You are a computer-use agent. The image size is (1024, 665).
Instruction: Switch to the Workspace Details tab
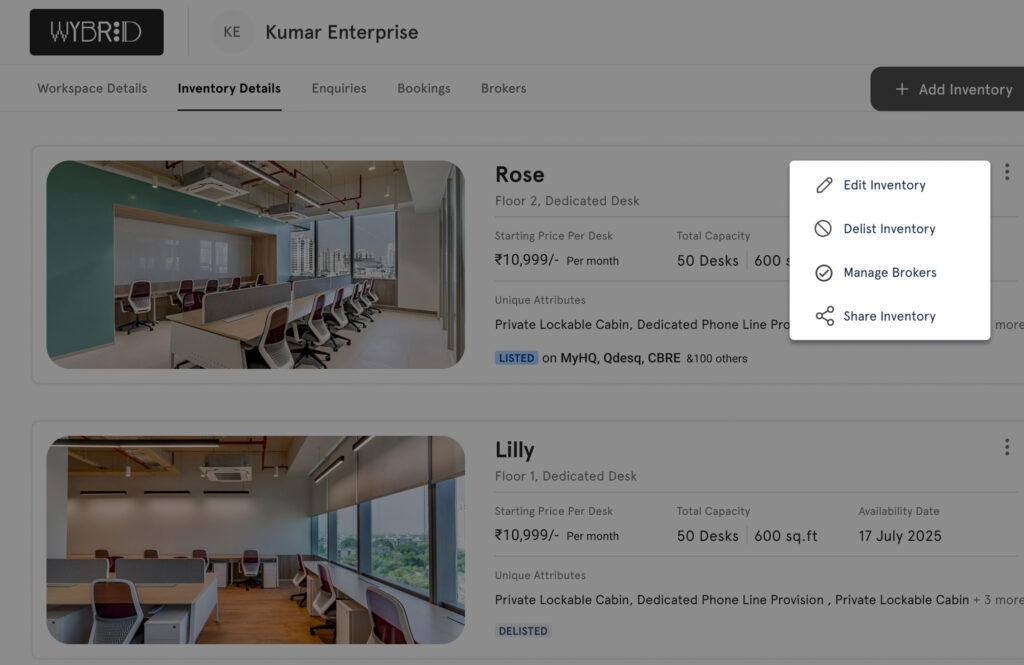click(x=92, y=88)
